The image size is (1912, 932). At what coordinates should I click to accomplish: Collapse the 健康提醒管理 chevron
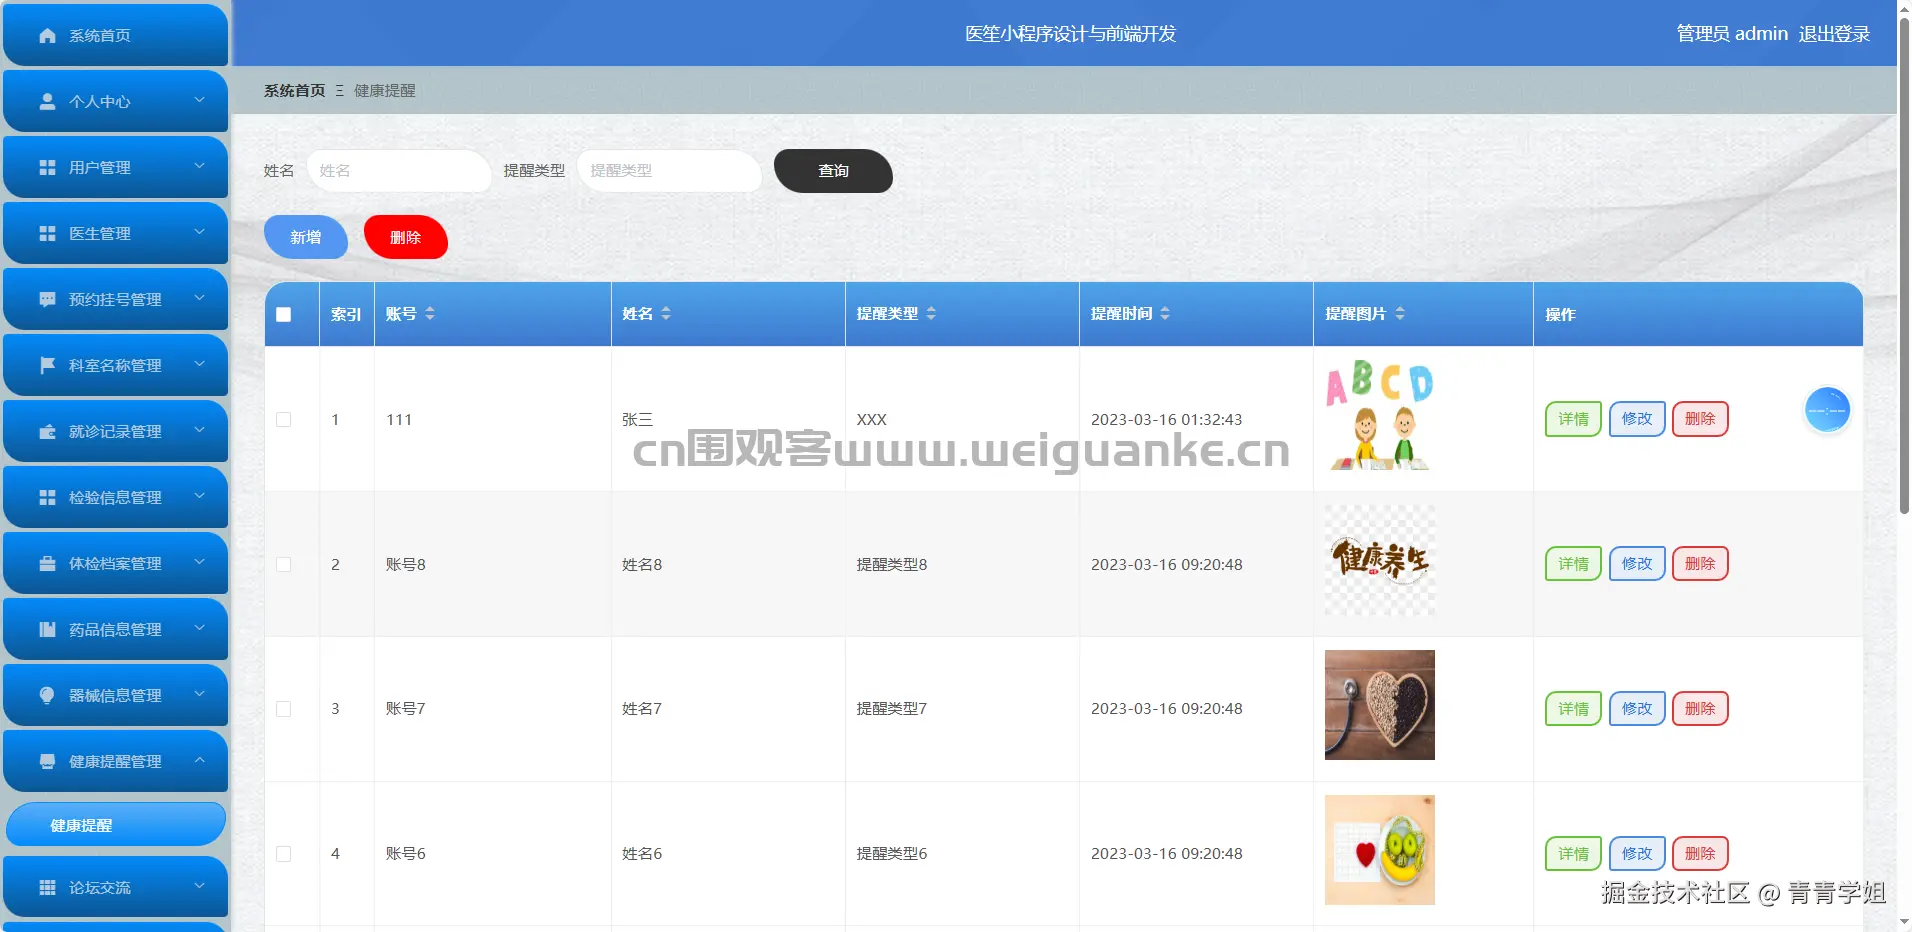(199, 760)
